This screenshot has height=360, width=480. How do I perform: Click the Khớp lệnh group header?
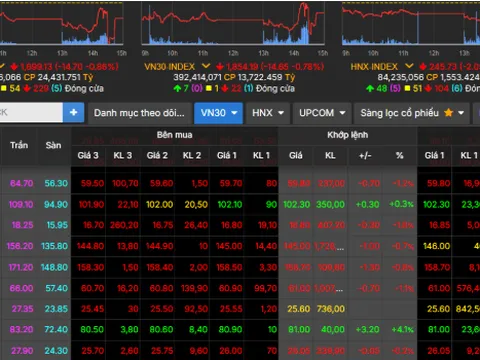[348, 135]
